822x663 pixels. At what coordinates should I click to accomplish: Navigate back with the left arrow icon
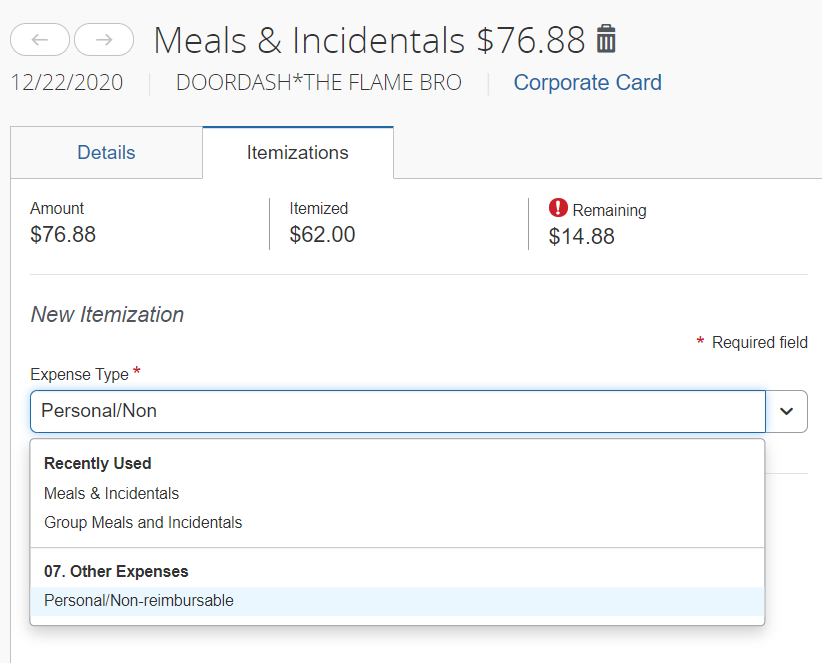click(39, 40)
